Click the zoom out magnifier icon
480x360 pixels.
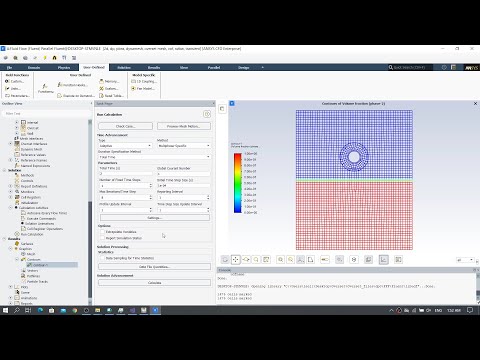click(x=291, y=260)
